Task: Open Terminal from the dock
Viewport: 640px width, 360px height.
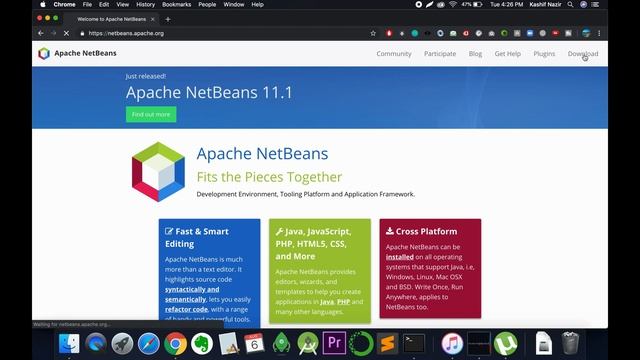Action: click(413, 343)
